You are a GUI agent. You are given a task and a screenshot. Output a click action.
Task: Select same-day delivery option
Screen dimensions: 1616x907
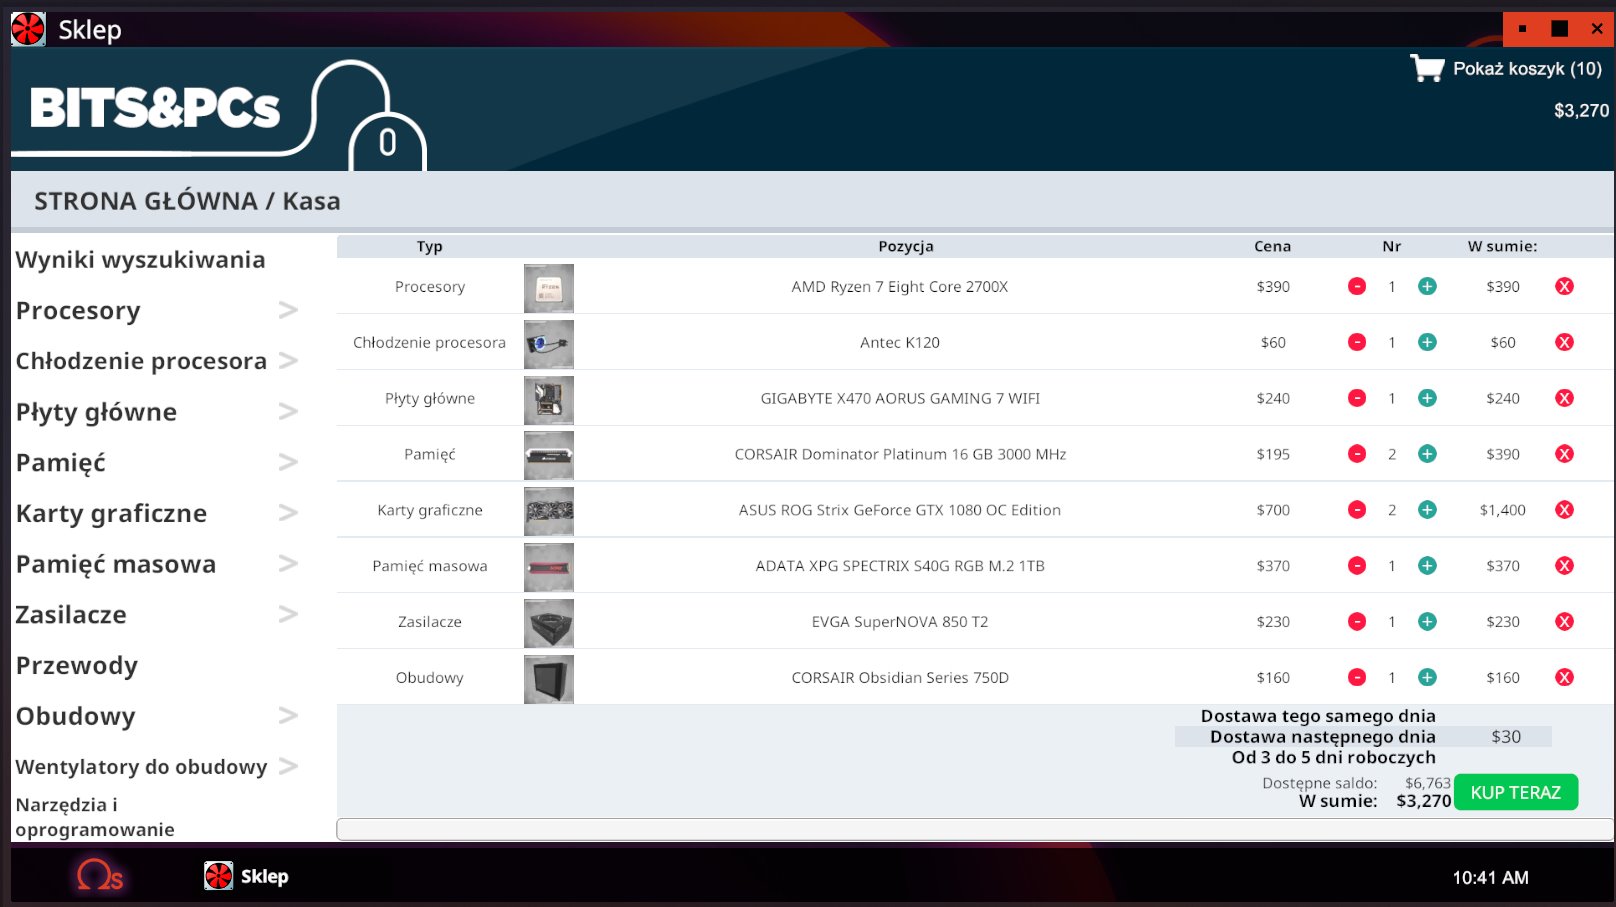tap(1318, 716)
